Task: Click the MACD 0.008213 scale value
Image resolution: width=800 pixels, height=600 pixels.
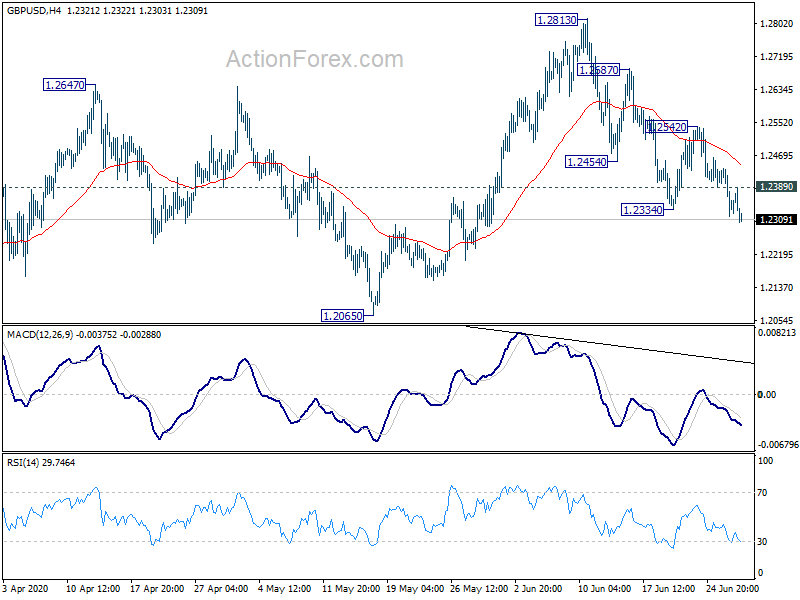Action: pyautogui.click(x=777, y=333)
